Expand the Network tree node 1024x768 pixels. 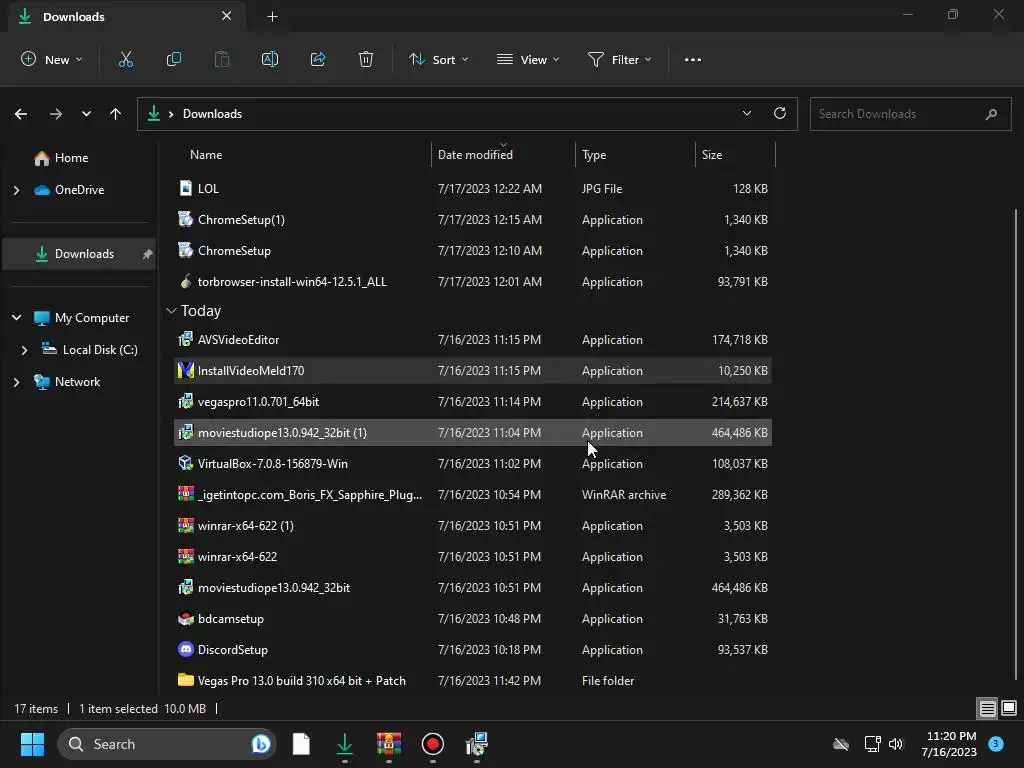[17, 382]
